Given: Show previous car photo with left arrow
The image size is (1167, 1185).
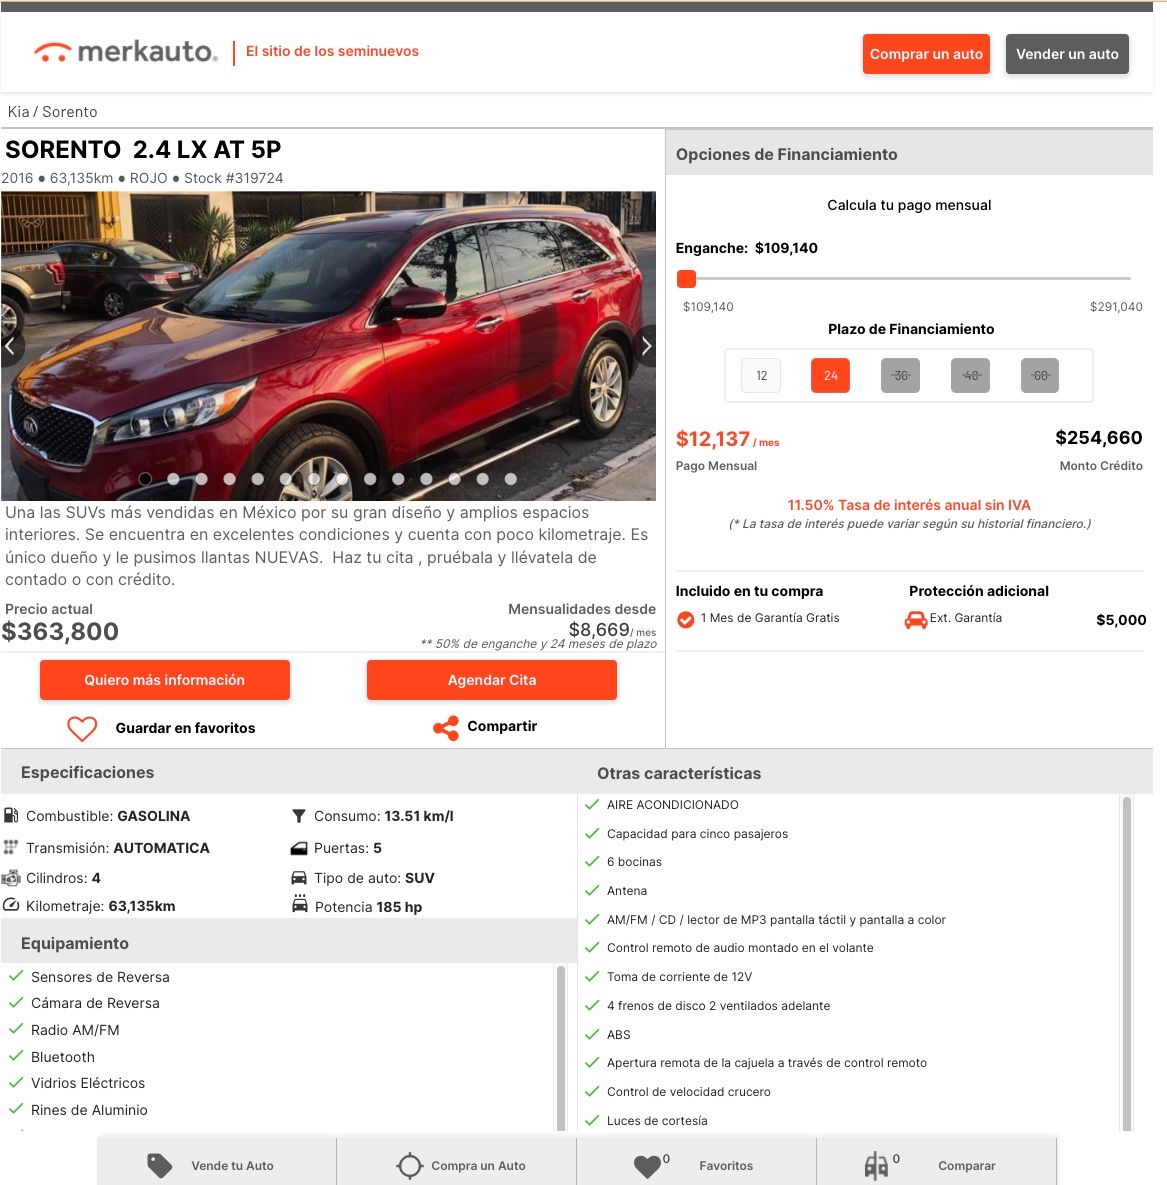Looking at the screenshot, I should pyautogui.click(x=11, y=346).
